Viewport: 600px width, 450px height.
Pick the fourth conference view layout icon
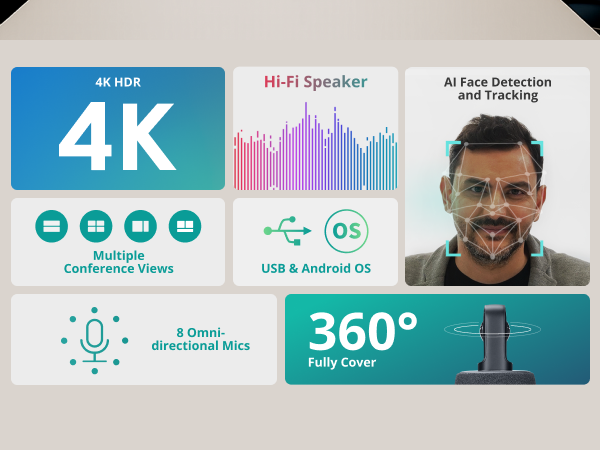185,227
